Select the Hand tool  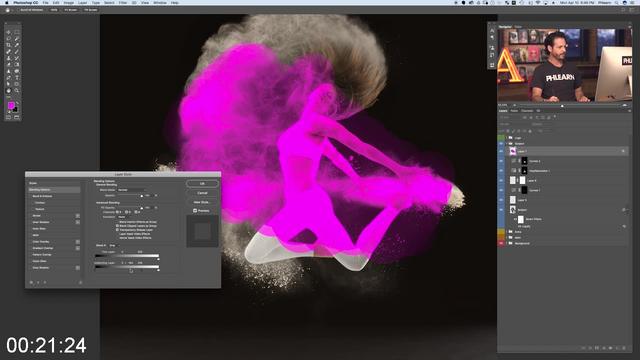click(9, 90)
